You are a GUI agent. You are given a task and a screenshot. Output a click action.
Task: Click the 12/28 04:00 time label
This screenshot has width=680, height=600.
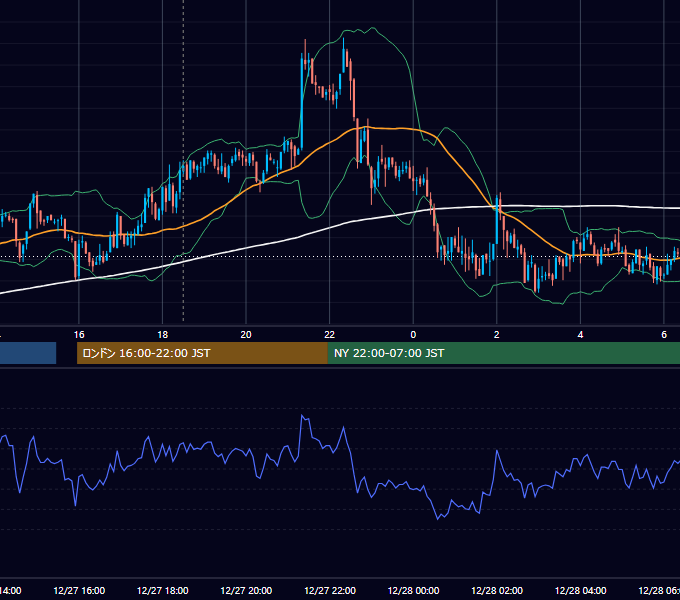pos(581,590)
